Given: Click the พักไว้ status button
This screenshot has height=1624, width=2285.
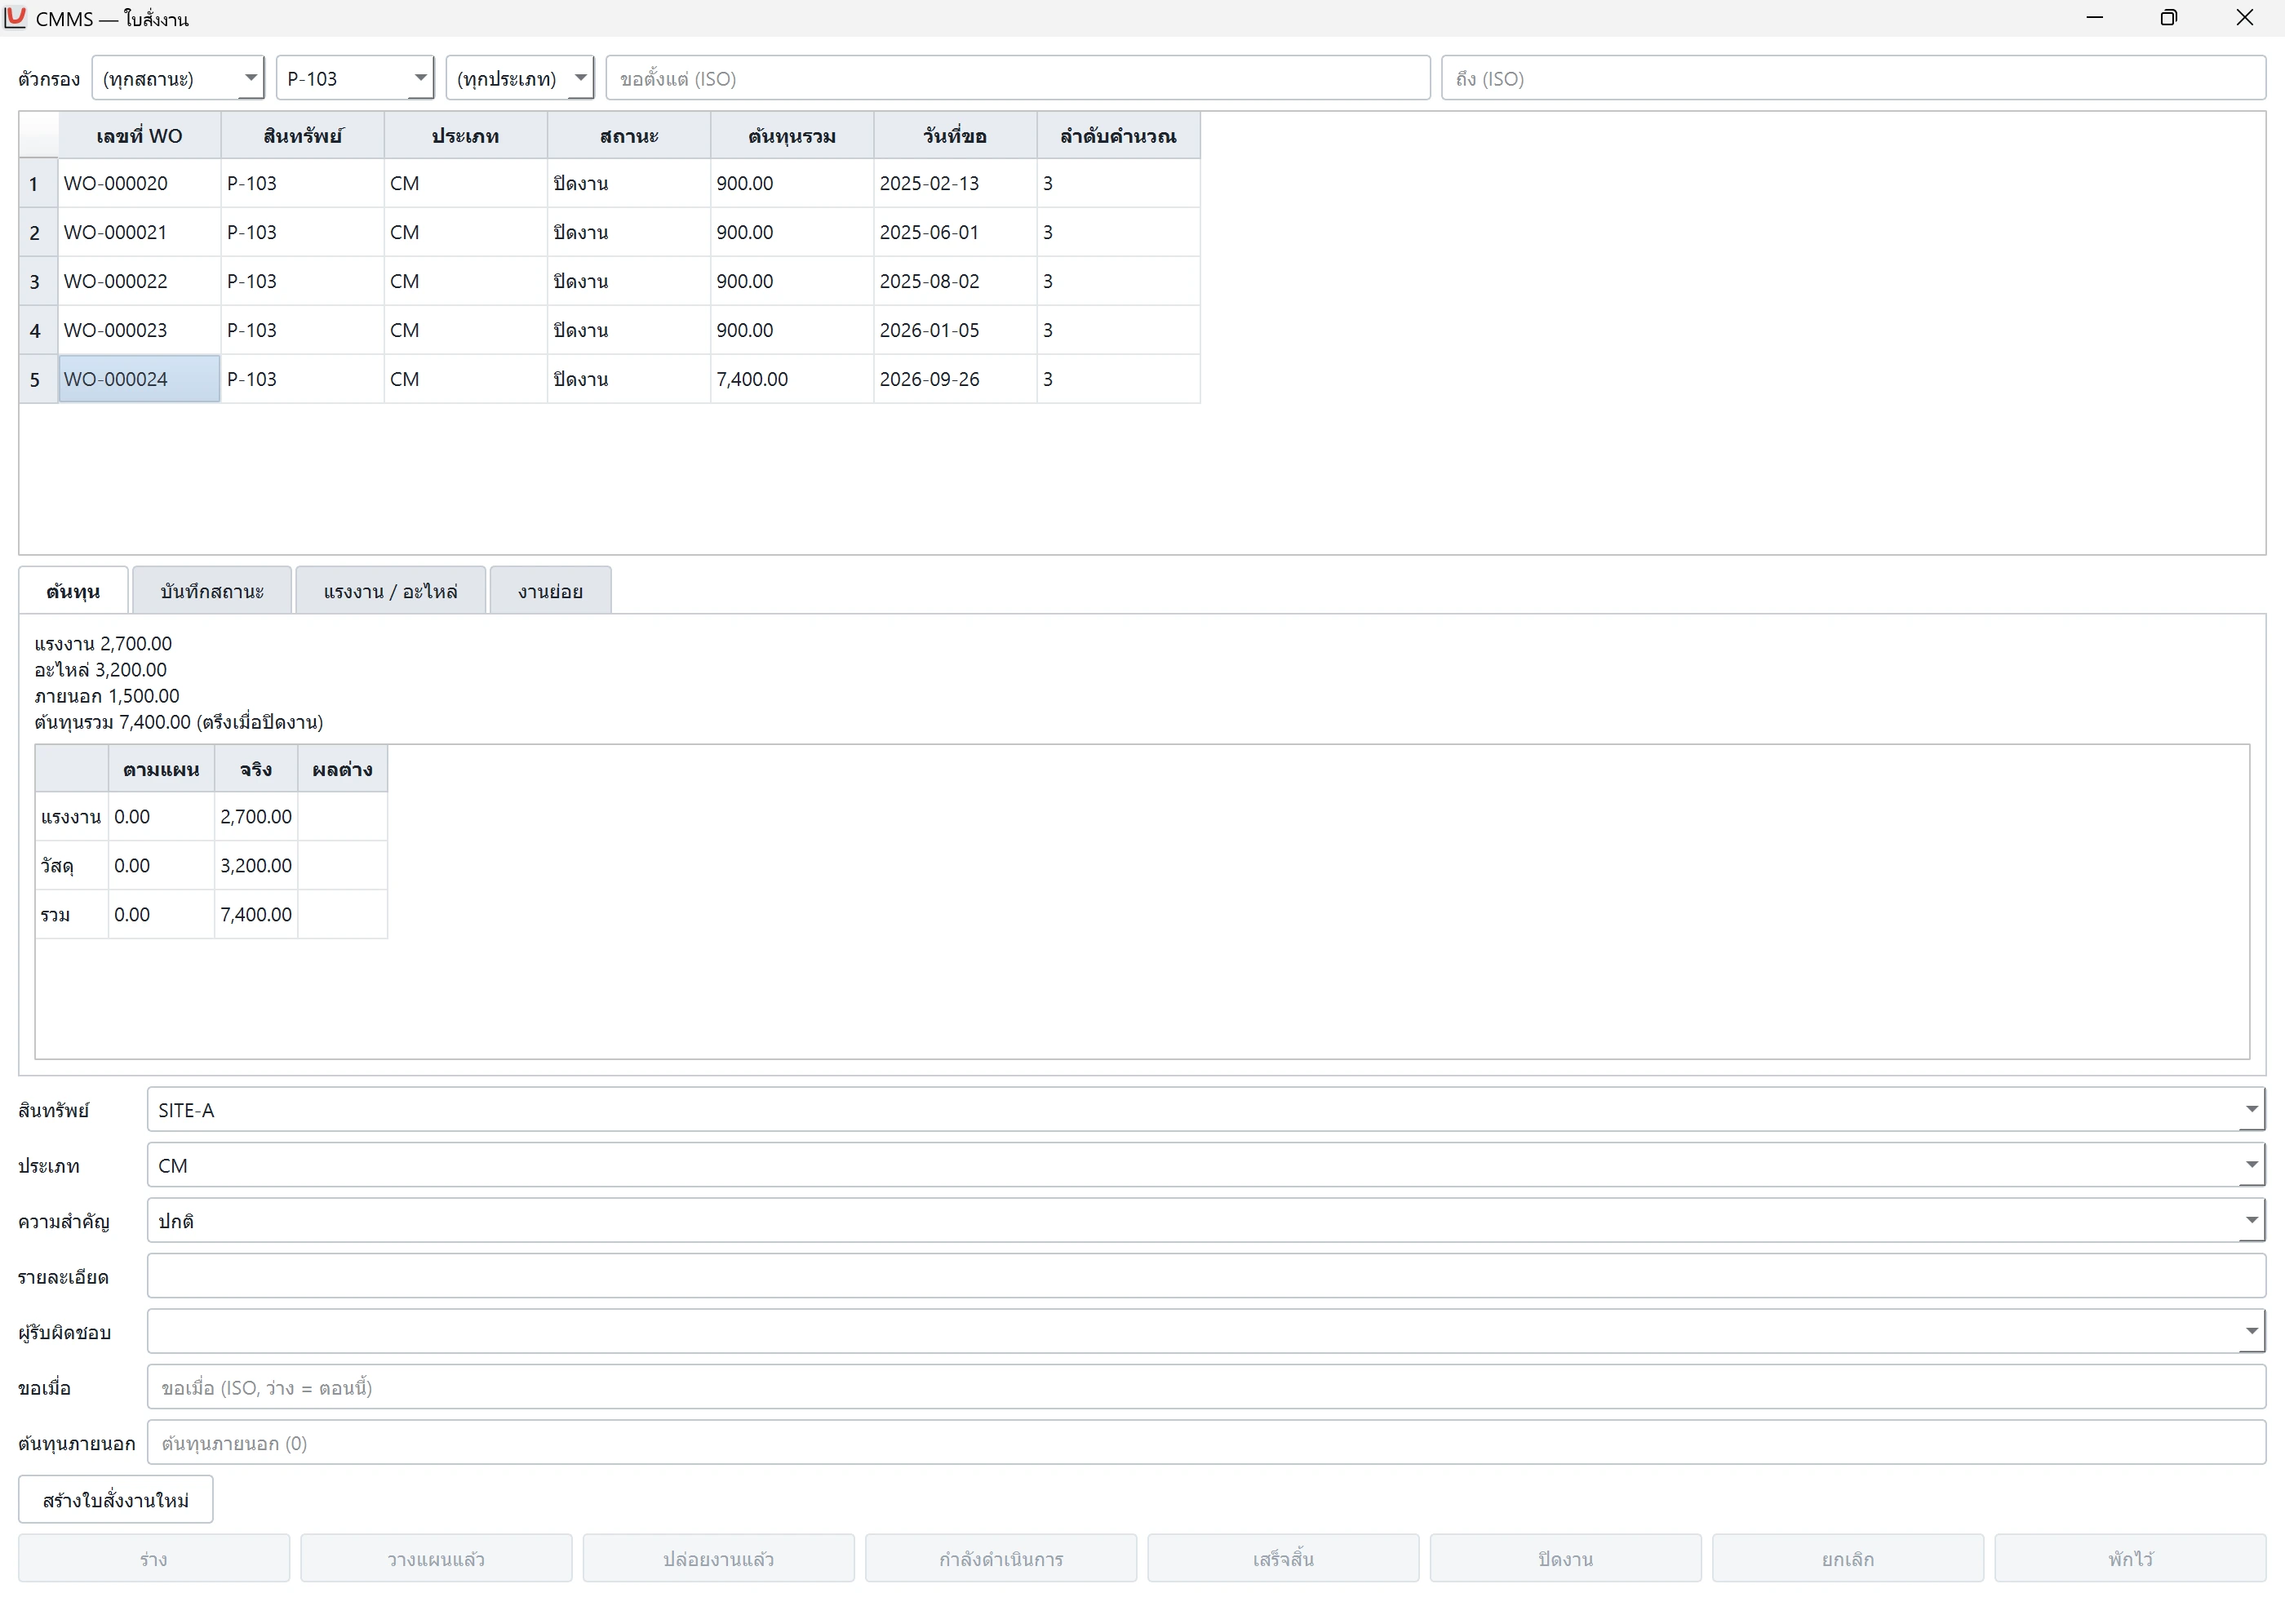Looking at the screenshot, I should (x=2130, y=1559).
